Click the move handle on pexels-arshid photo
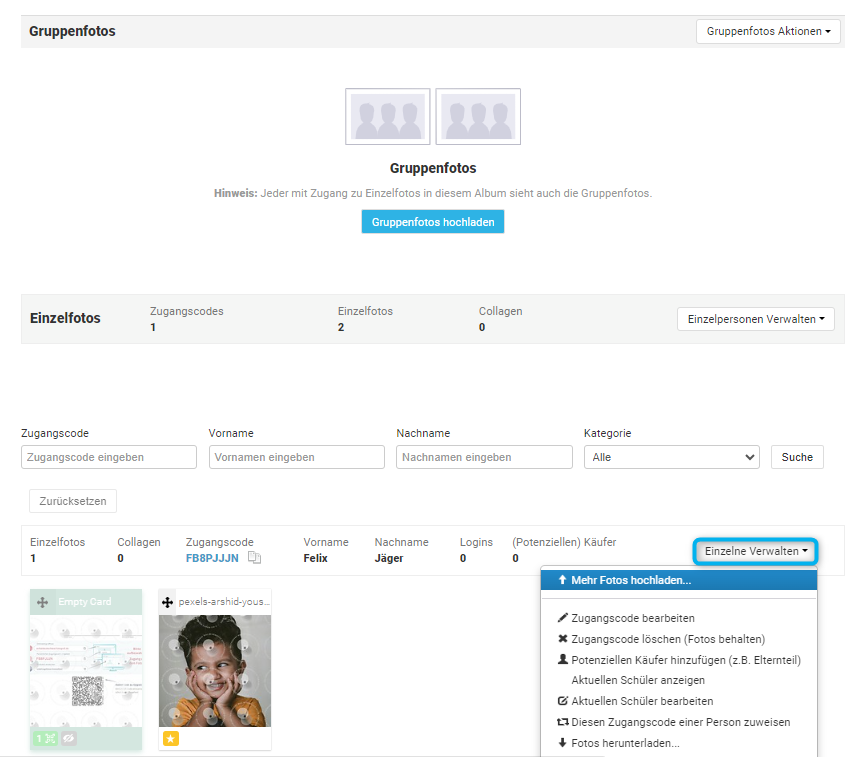The width and height of the screenshot is (850, 757). [x=168, y=602]
